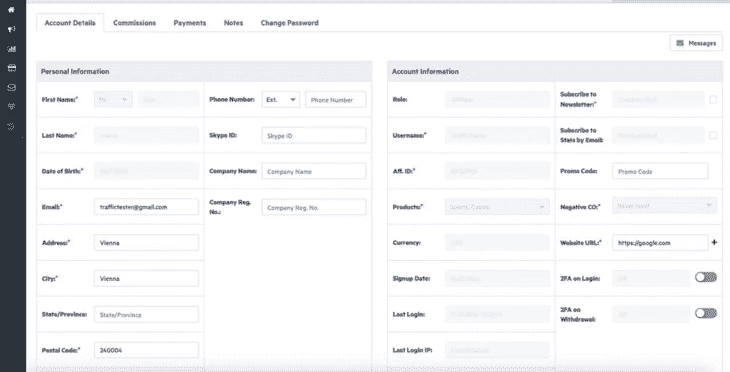
Task: Click the disabled Date of Birth field
Action: [x=146, y=171]
